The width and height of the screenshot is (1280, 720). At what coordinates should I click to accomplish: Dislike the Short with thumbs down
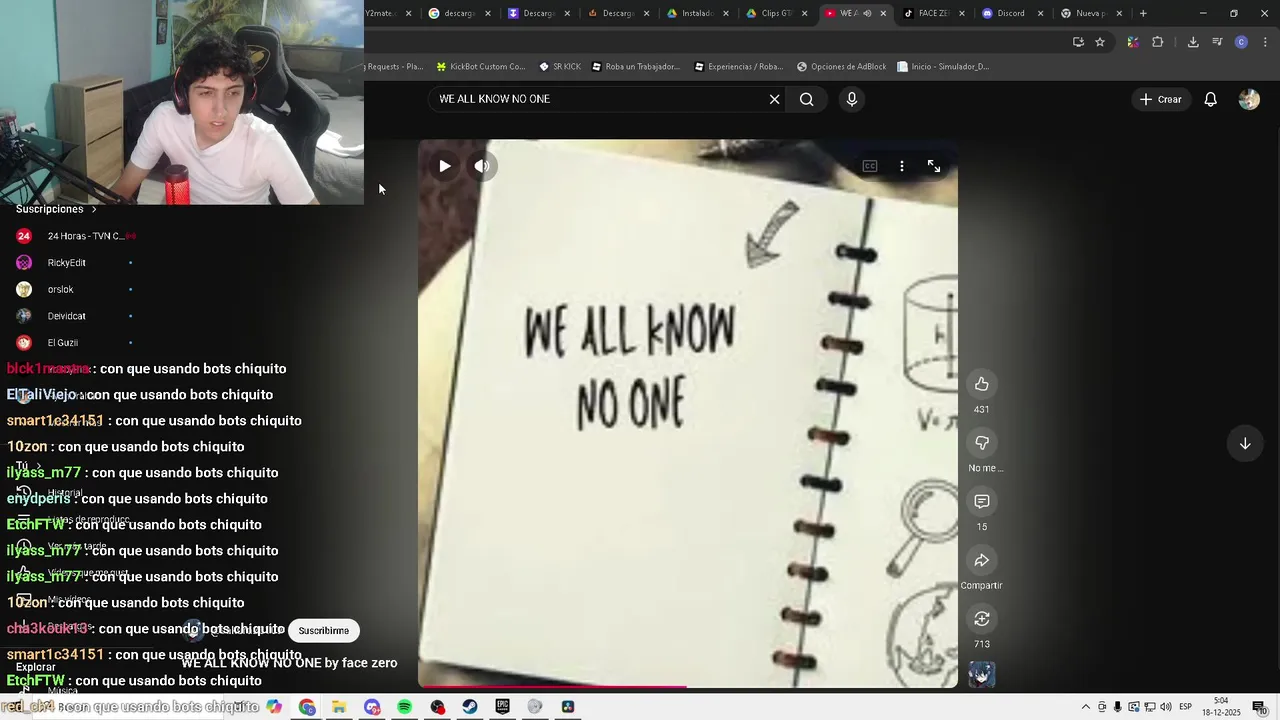click(982, 443)
